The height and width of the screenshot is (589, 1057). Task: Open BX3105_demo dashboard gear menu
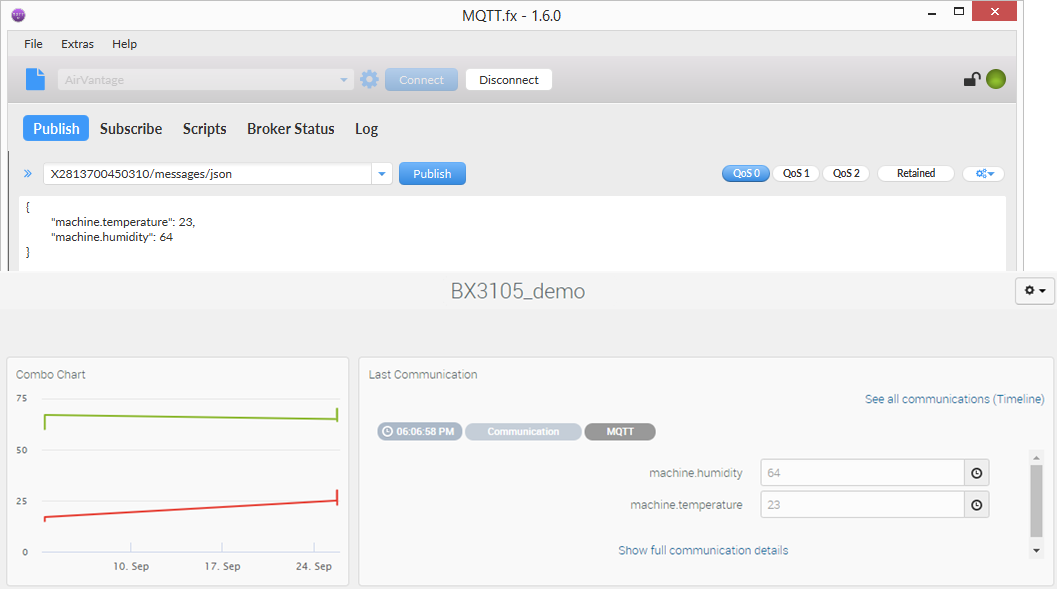1035,290
